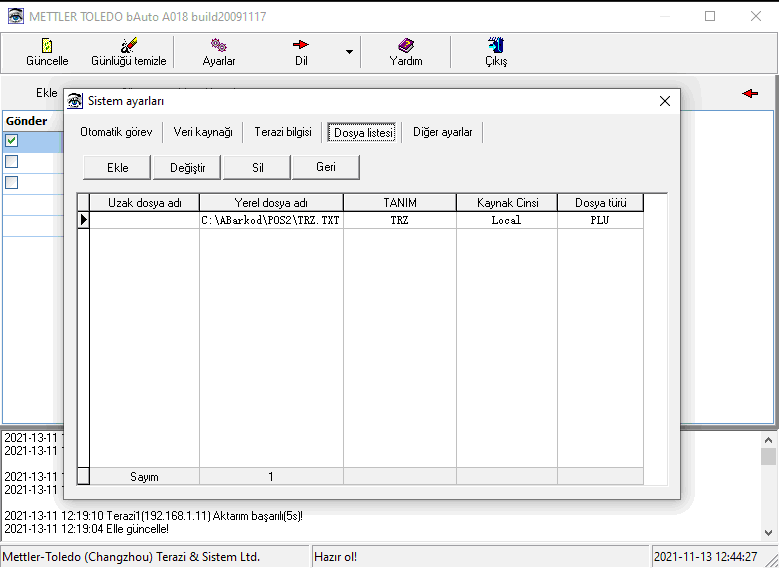Open the Terazi bilgisi tab
This screenshot has height=568, width=779.
(x=283, y=132)
